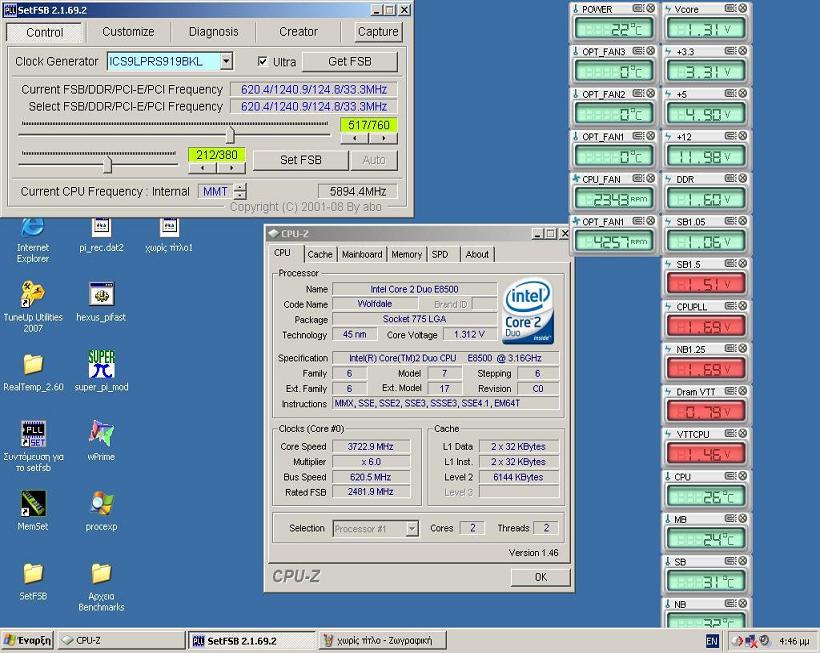
Task: Select the MemSet shortcut icon
Action: [x=33, y=503]
